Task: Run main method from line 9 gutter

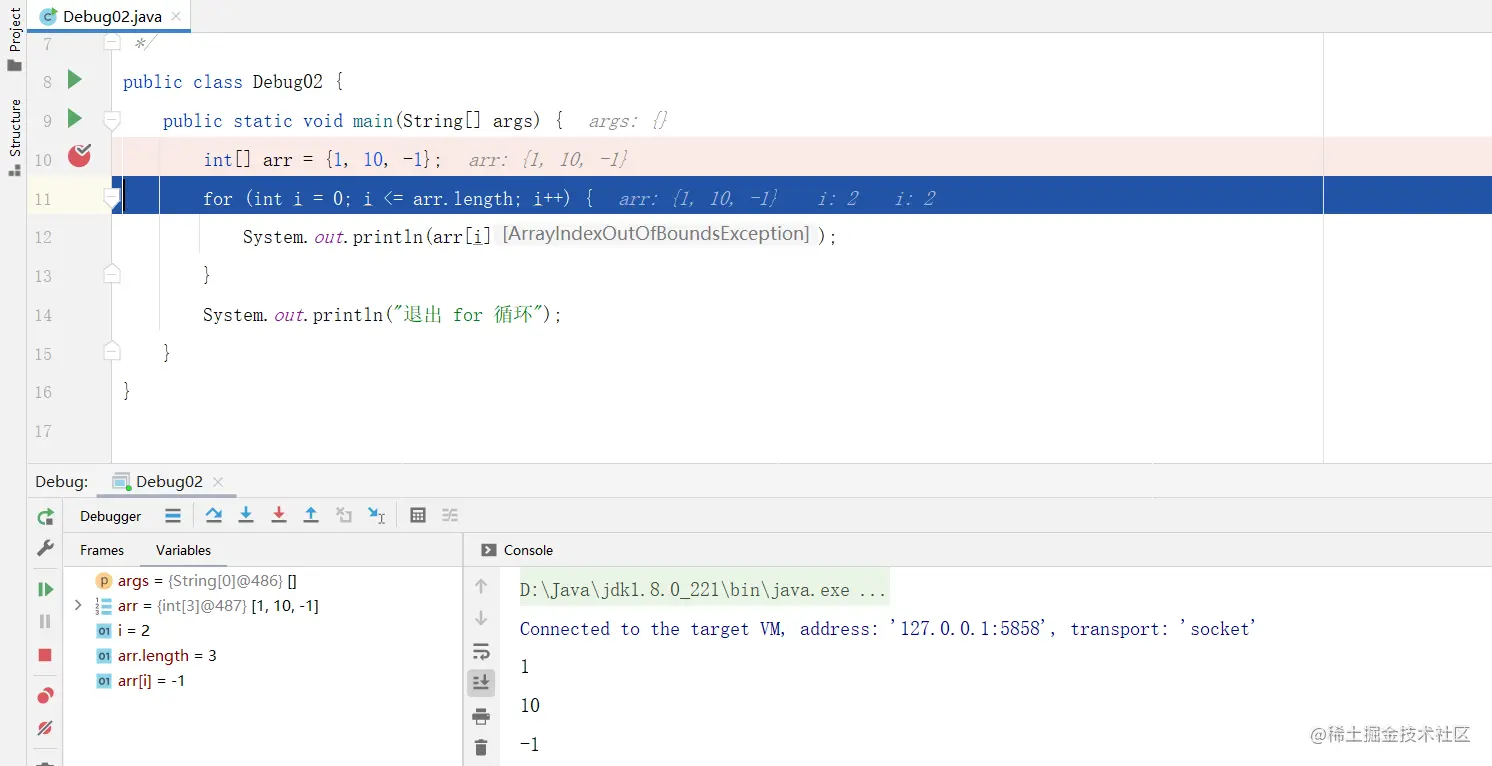Action: pos(74,118)
